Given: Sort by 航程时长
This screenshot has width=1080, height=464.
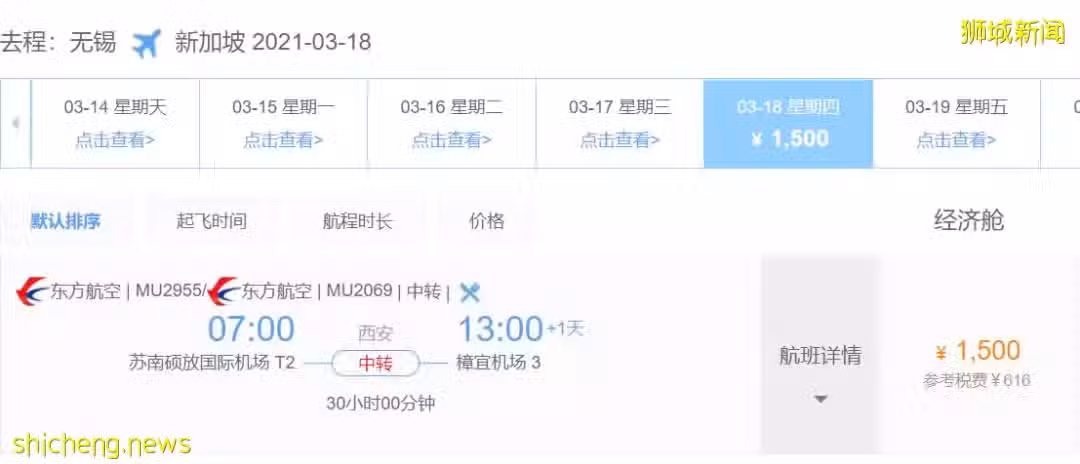Looking at the screenshot, I should click(357, 221).
